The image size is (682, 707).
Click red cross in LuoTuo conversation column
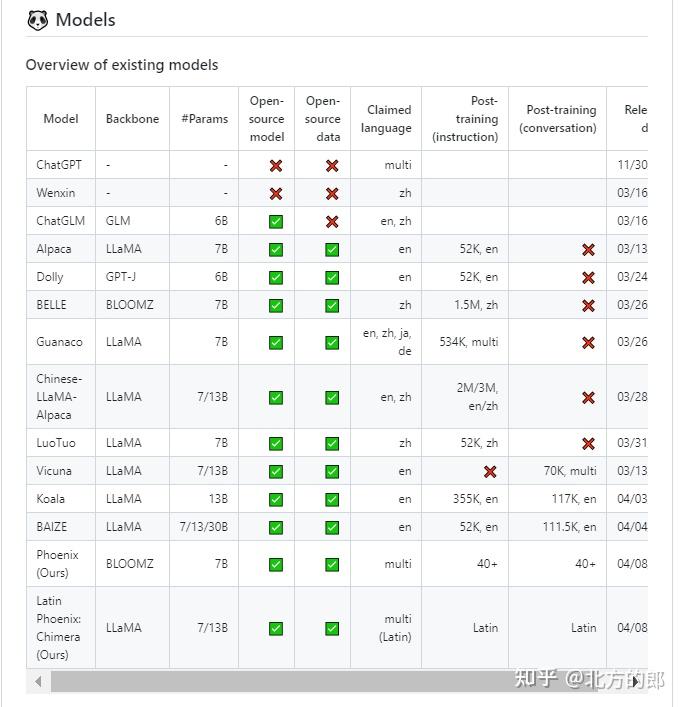click(x=588, y=444)
